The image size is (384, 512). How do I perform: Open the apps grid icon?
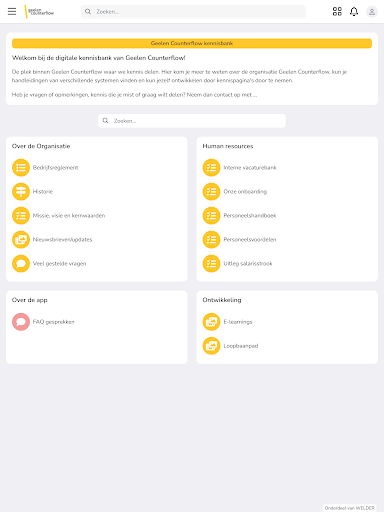(x=337, y=12)
